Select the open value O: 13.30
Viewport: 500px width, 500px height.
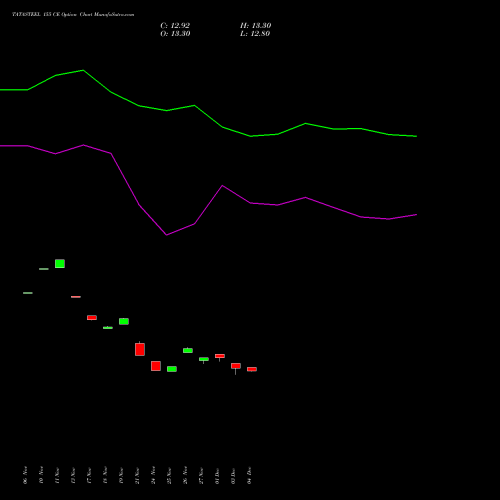pyautogui.click(x=175, y=34)
